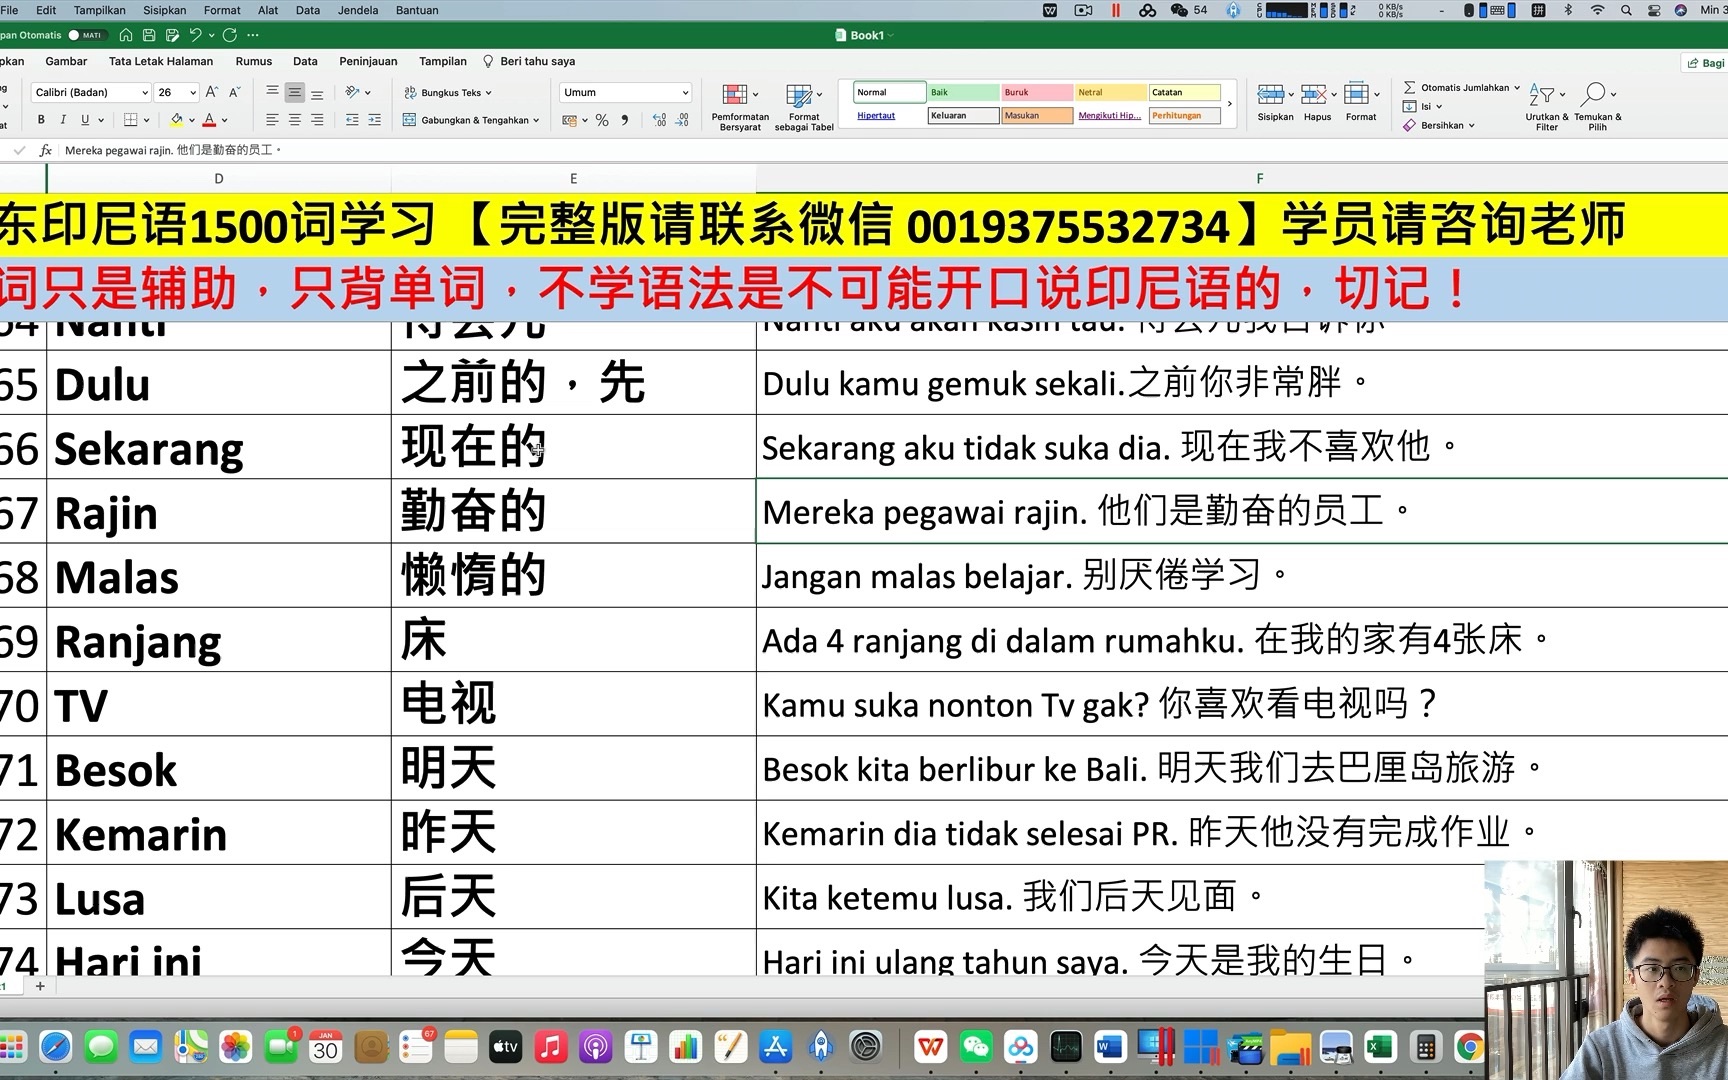Viewport: 1728px width, 1080px height.
Task: Open the Rumus tab
Action: [254, 61]
